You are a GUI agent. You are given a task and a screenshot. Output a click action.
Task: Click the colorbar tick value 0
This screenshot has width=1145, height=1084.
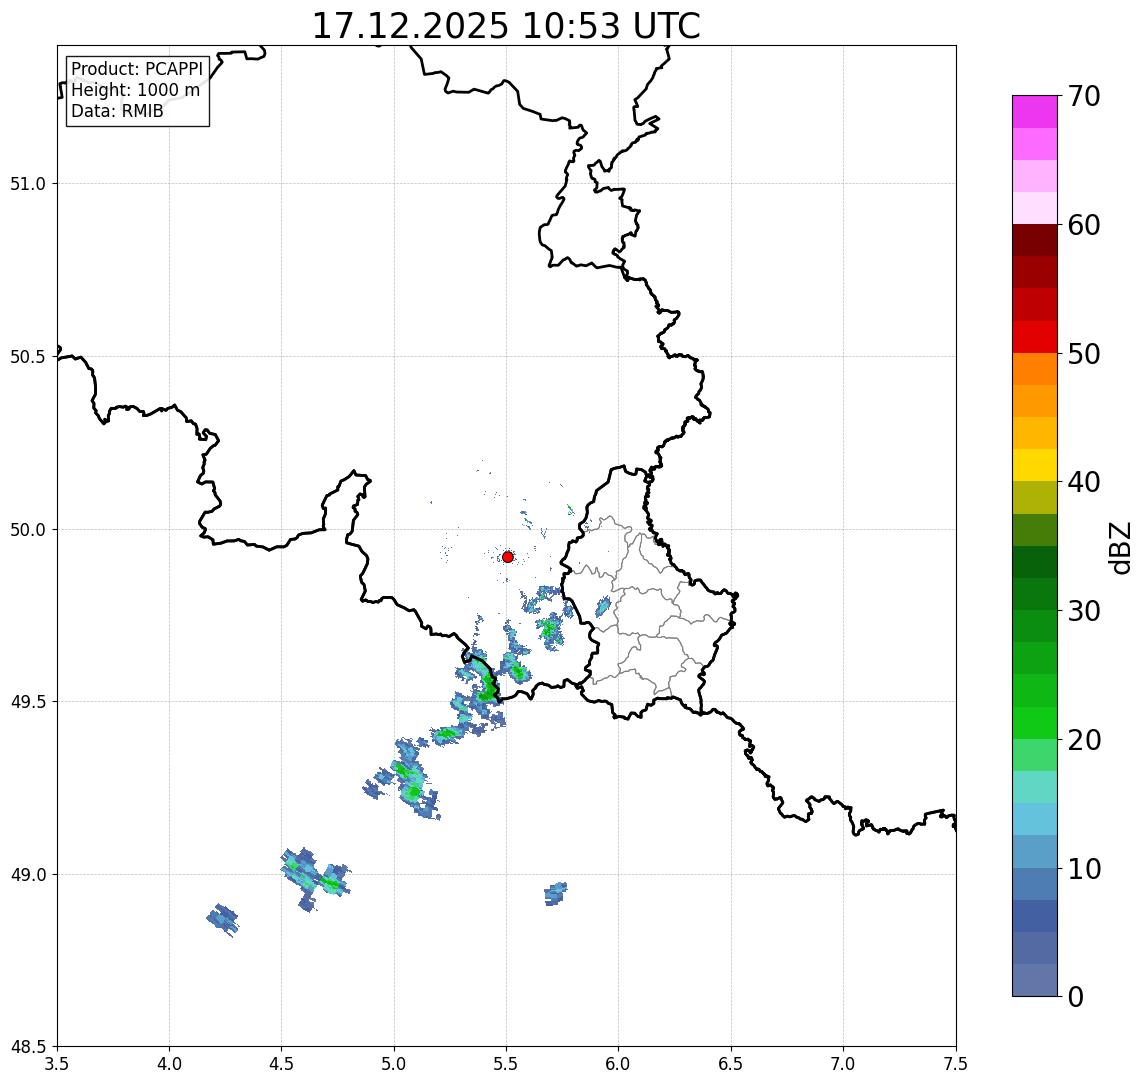coord(1076,996)
